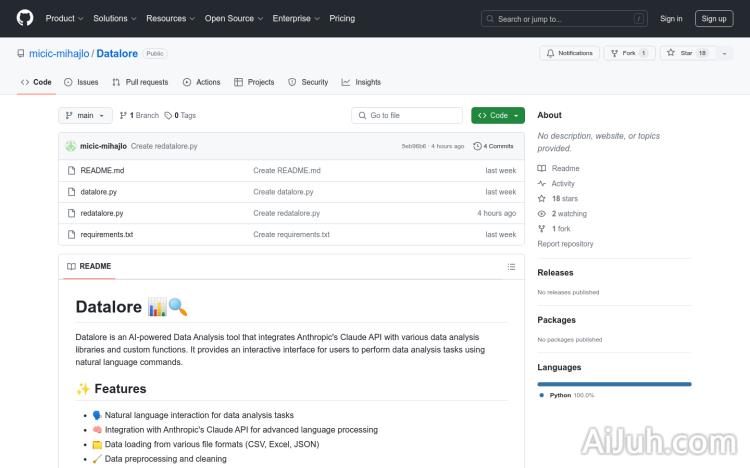
Task: Click the micic-mihajlo avatar in commit row
Action: click(71, 146)
